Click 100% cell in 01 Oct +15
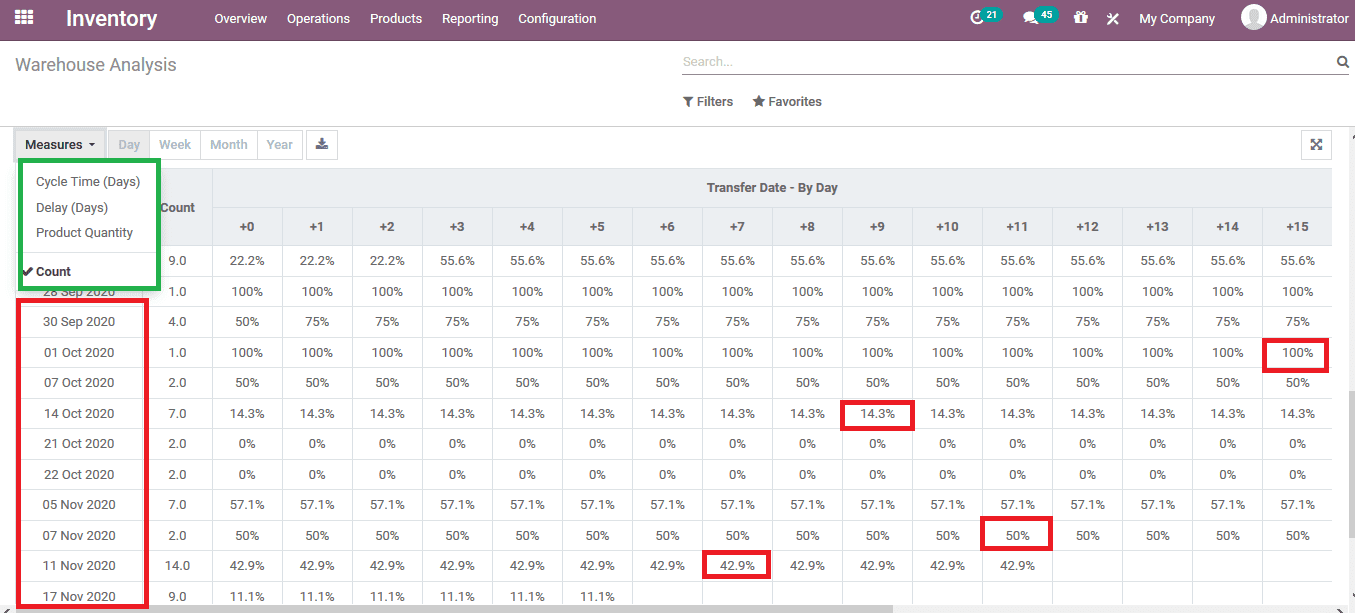 [1297, 353]
